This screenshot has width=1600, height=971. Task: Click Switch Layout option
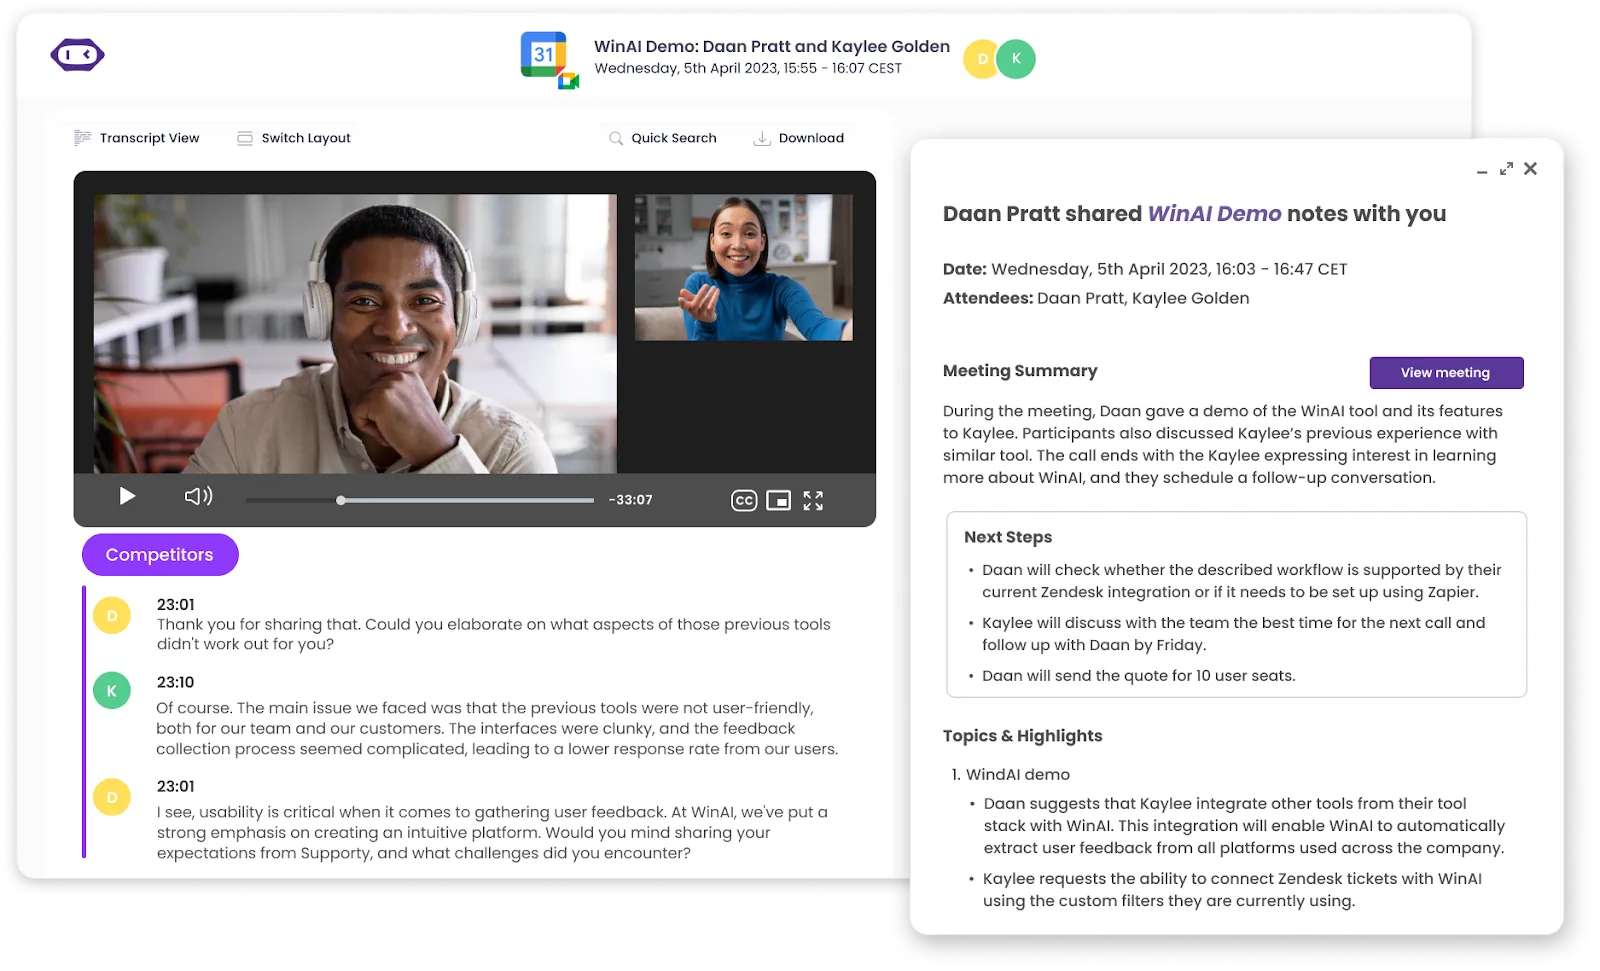pos(294,138)
